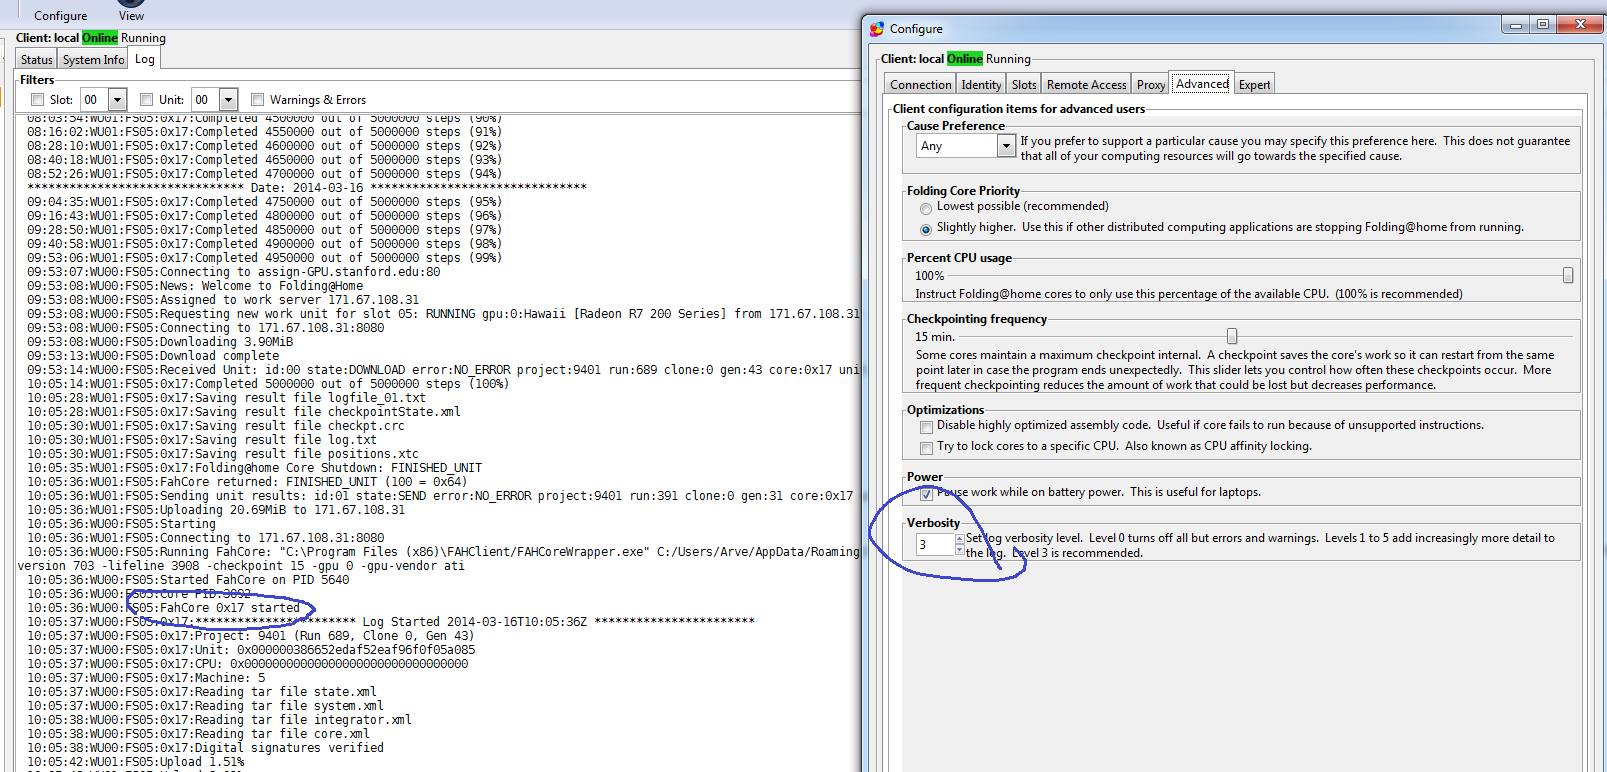The image size is (1607, 772).
Task: Click the 'Date: 2014-03-16' log line
Action: (307, 188)
